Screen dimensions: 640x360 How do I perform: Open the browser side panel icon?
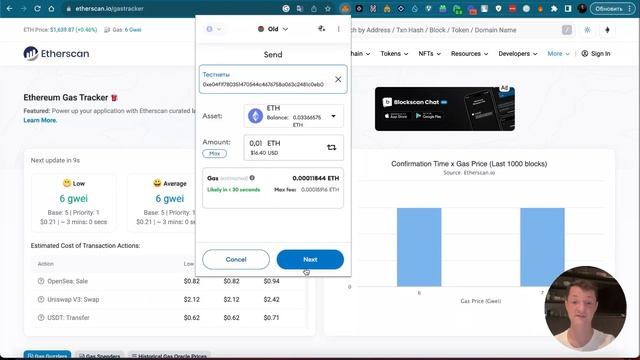pos(568,8)
